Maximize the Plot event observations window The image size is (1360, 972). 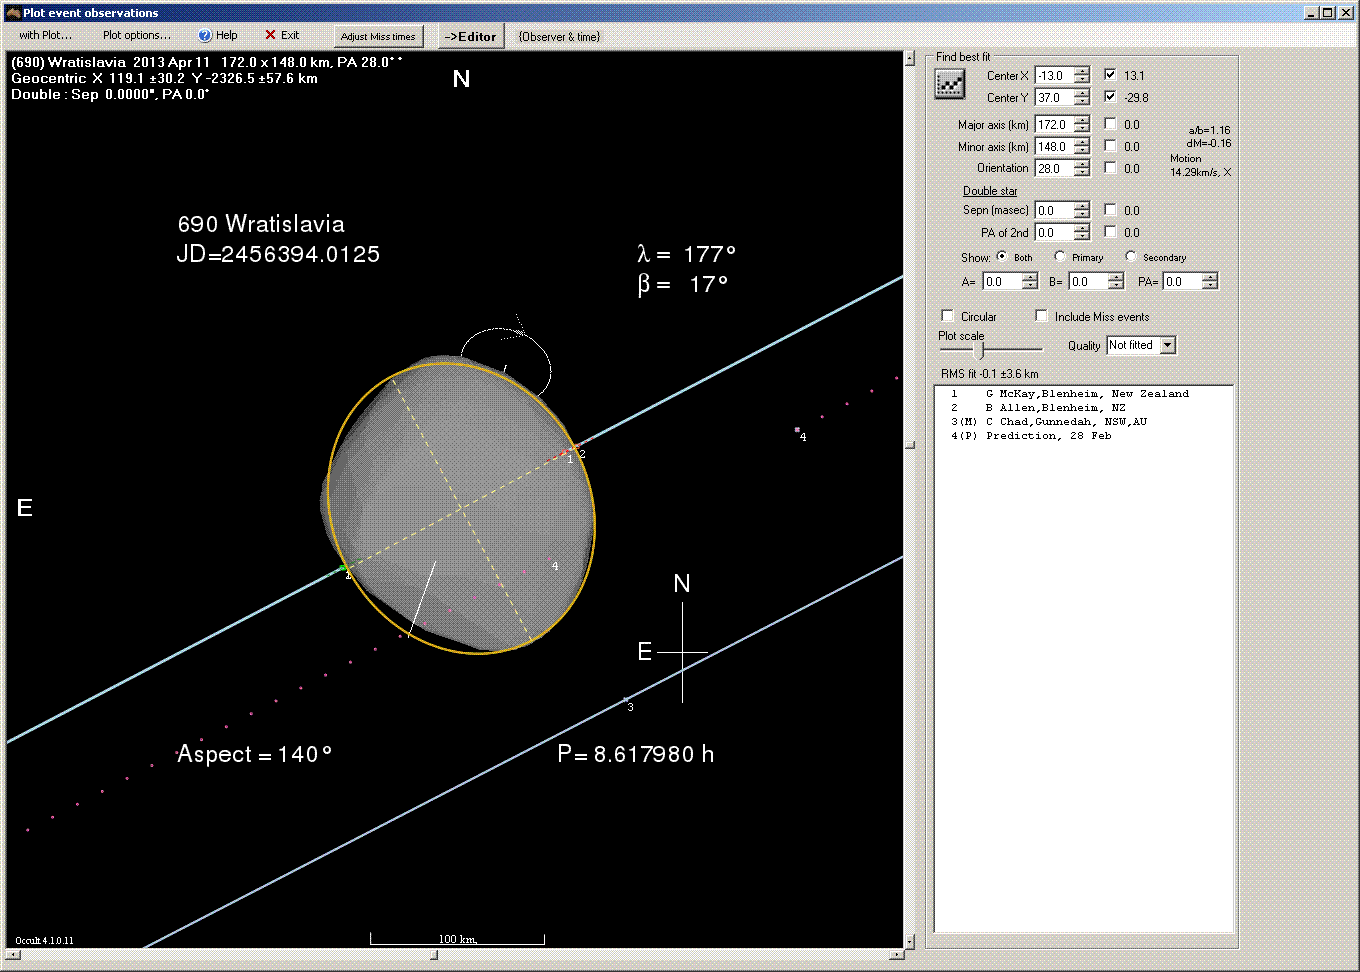[1327, 12]
